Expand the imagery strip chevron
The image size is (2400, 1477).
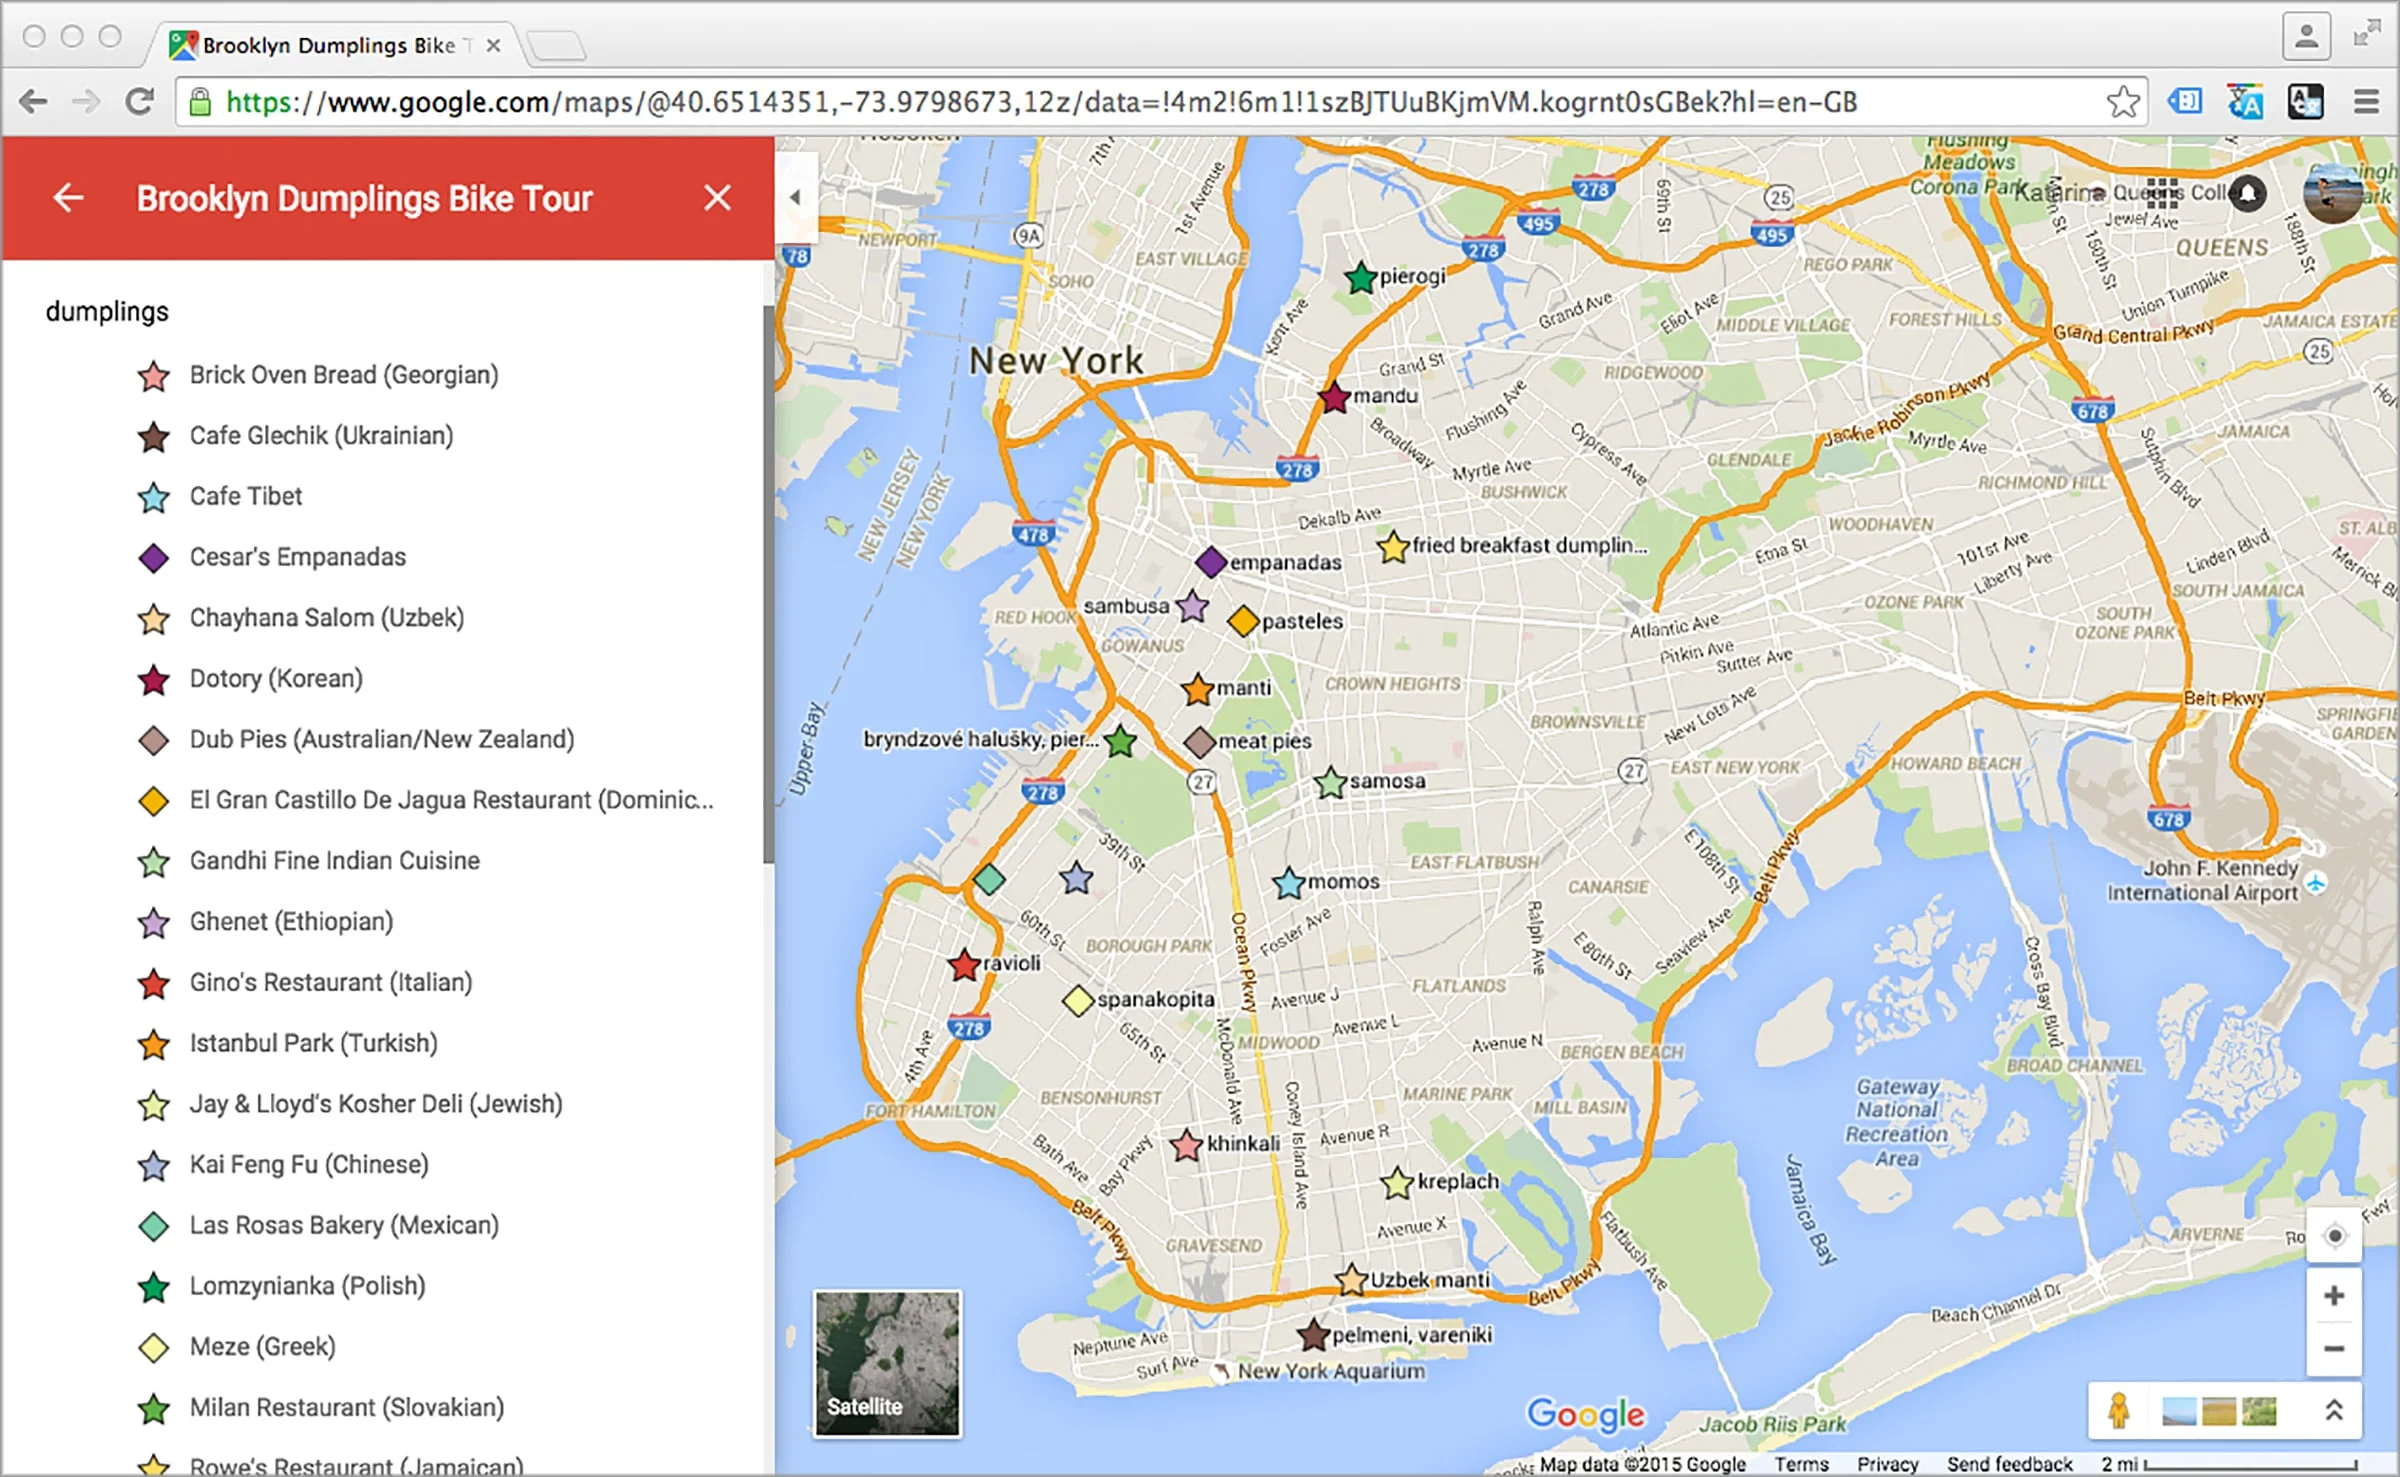pyautogui.click(x=2334, y=1411)
